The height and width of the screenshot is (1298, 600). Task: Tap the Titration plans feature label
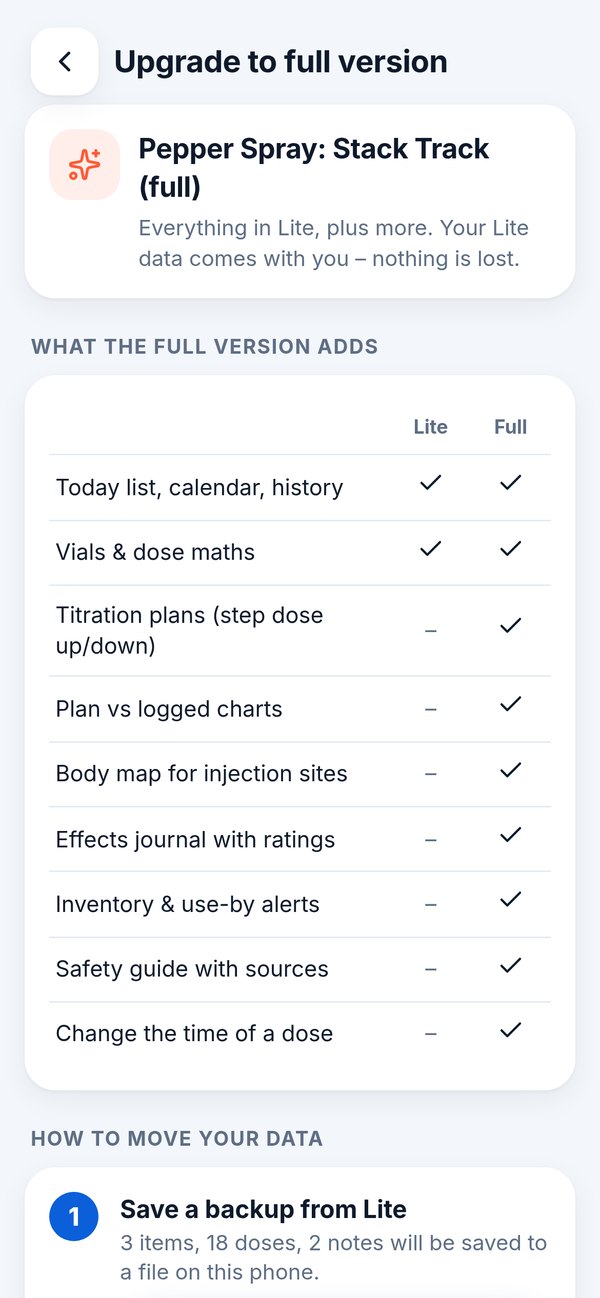click(190, 630)
